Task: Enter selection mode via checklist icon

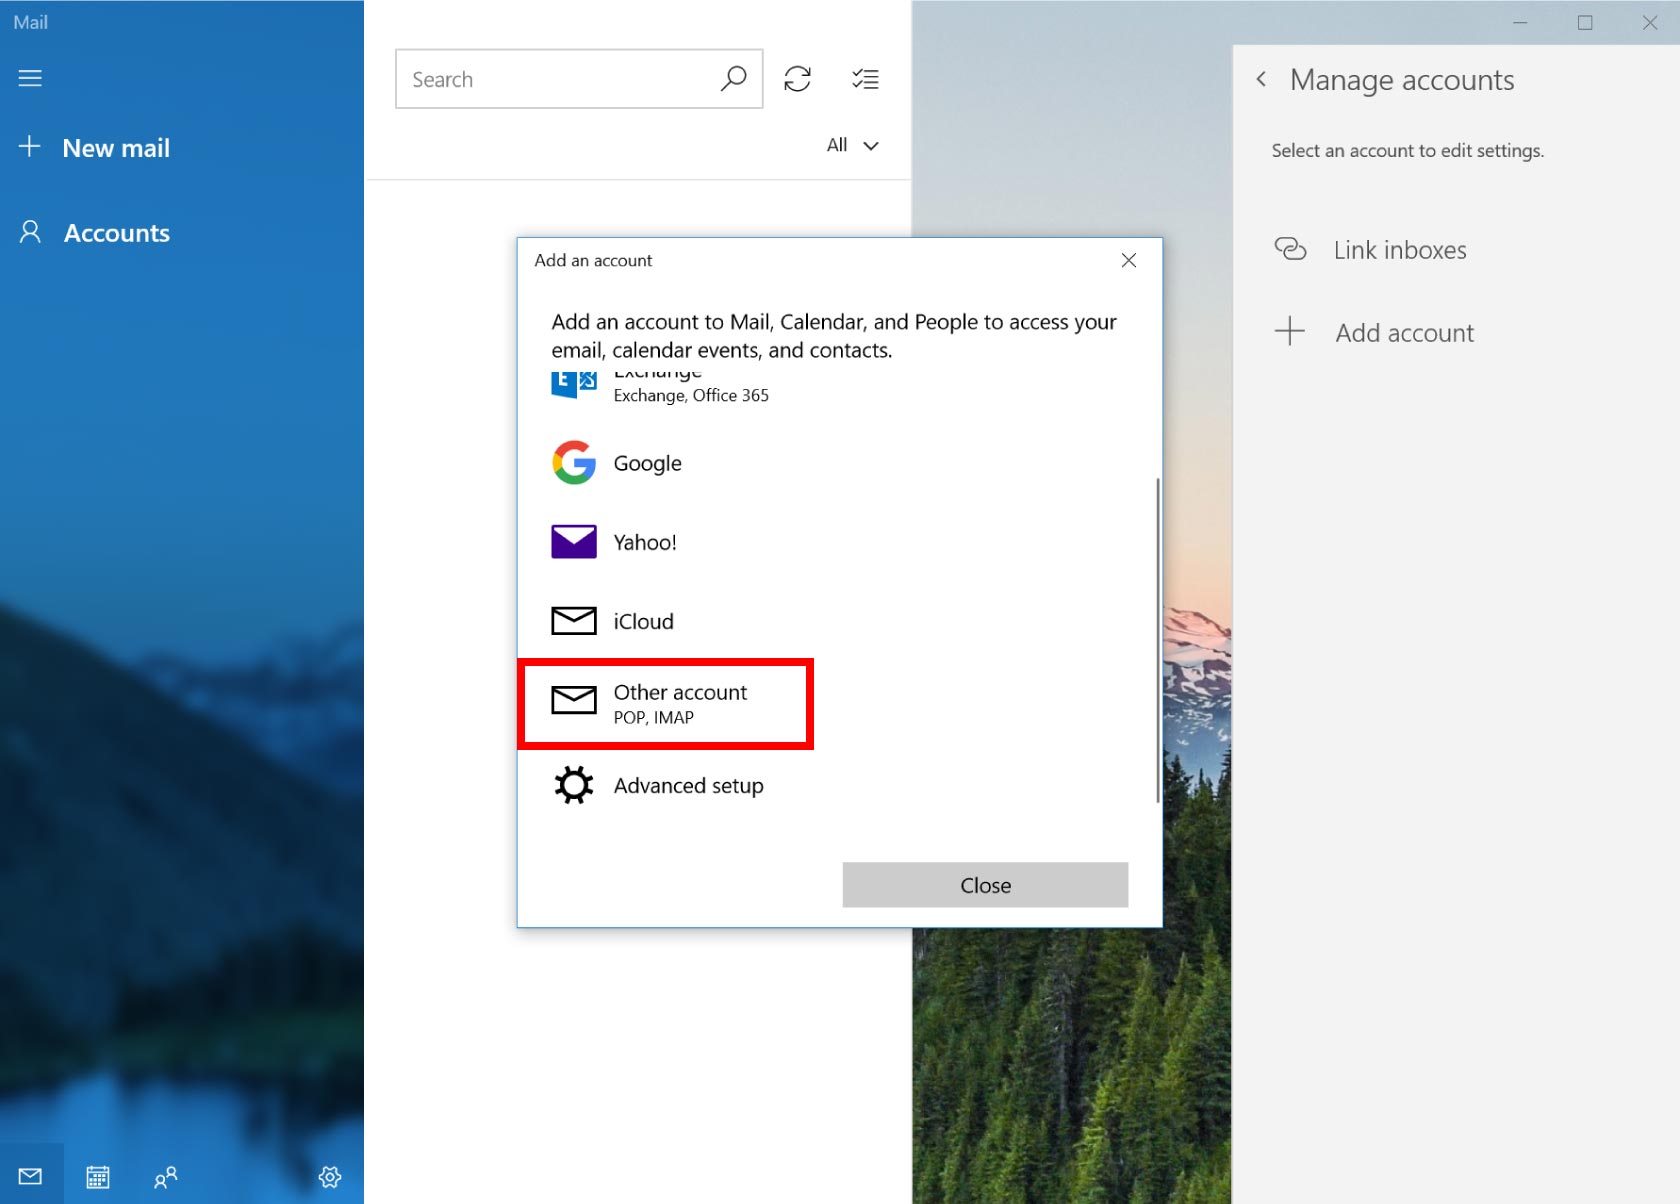Action: coord(865,79)
